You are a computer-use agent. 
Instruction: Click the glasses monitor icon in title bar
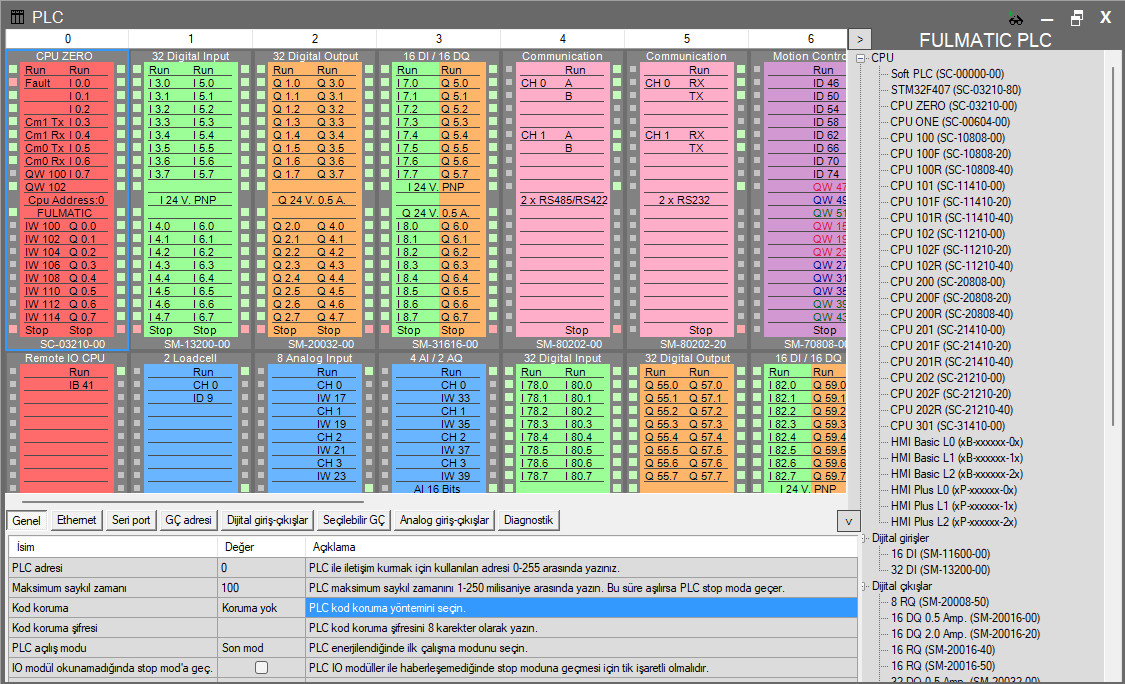point(1015,18)
